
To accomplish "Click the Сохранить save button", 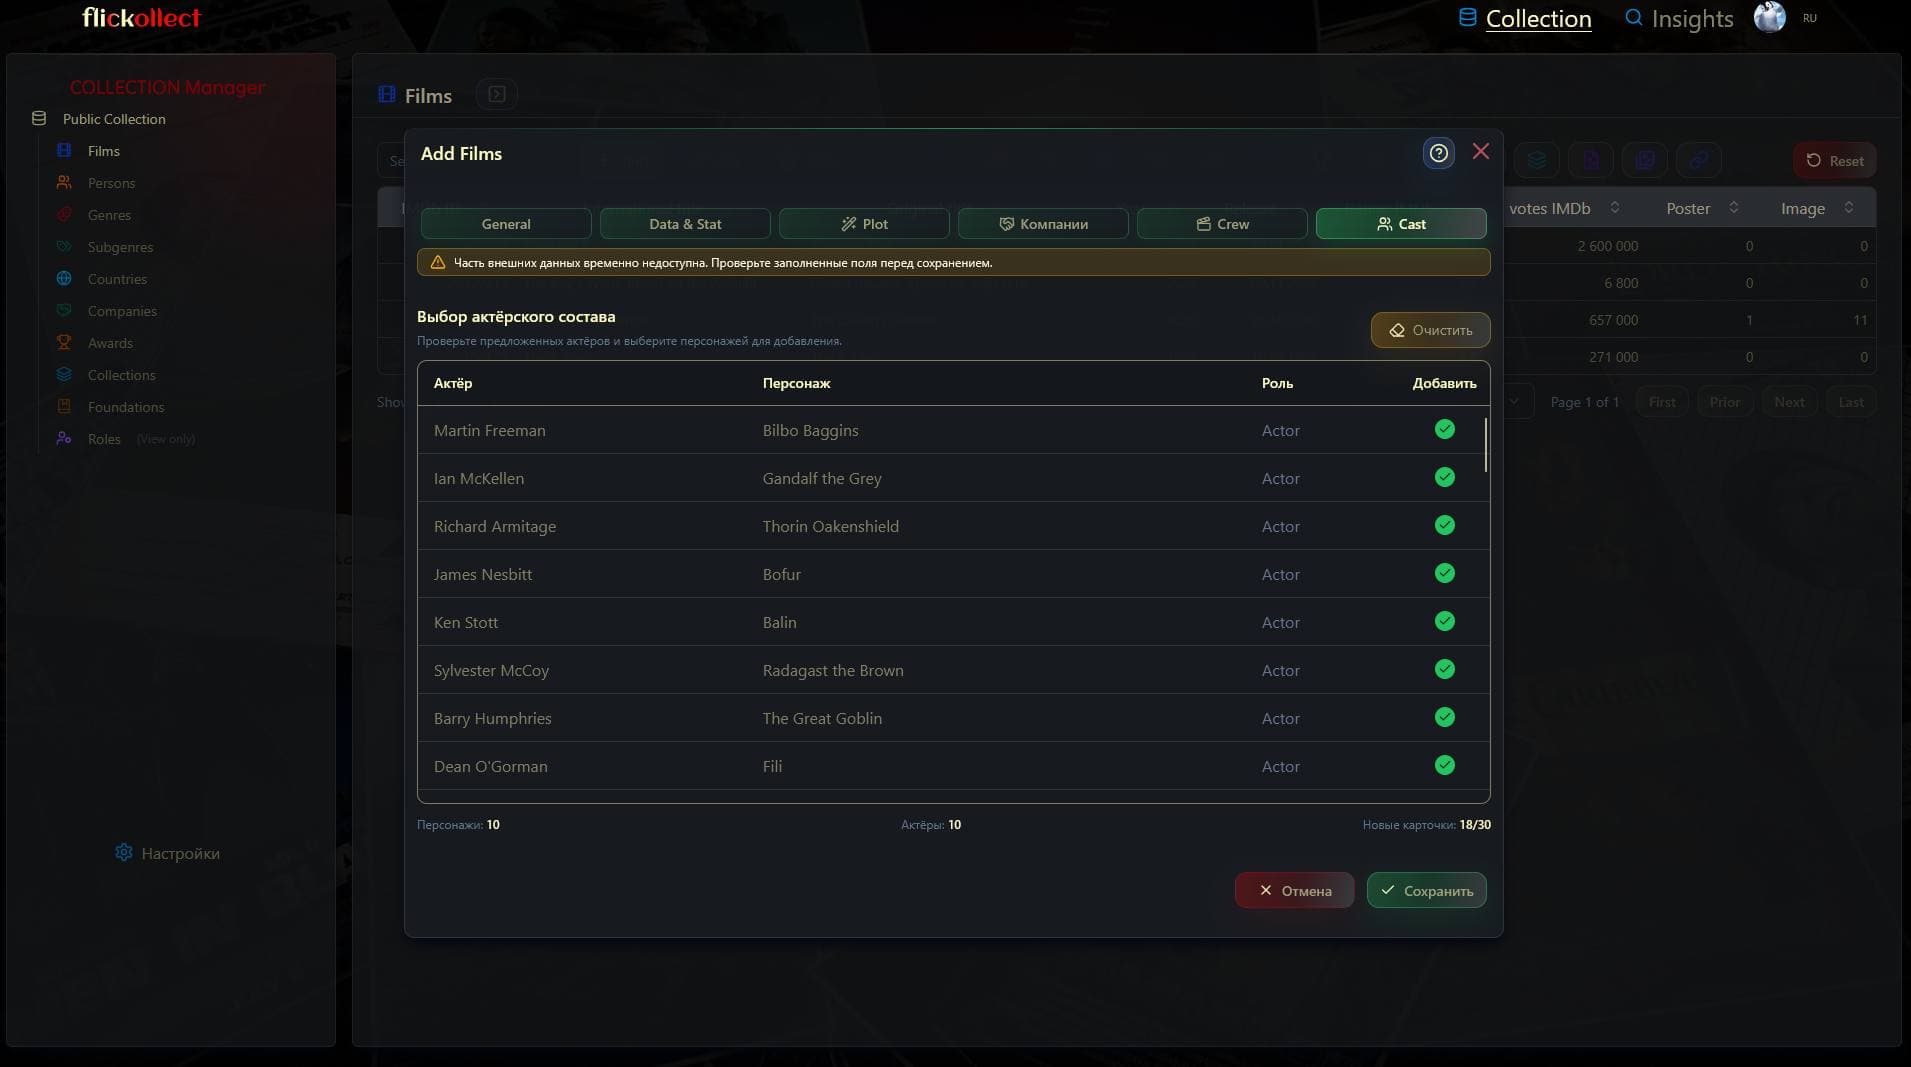I will 1427,891.
